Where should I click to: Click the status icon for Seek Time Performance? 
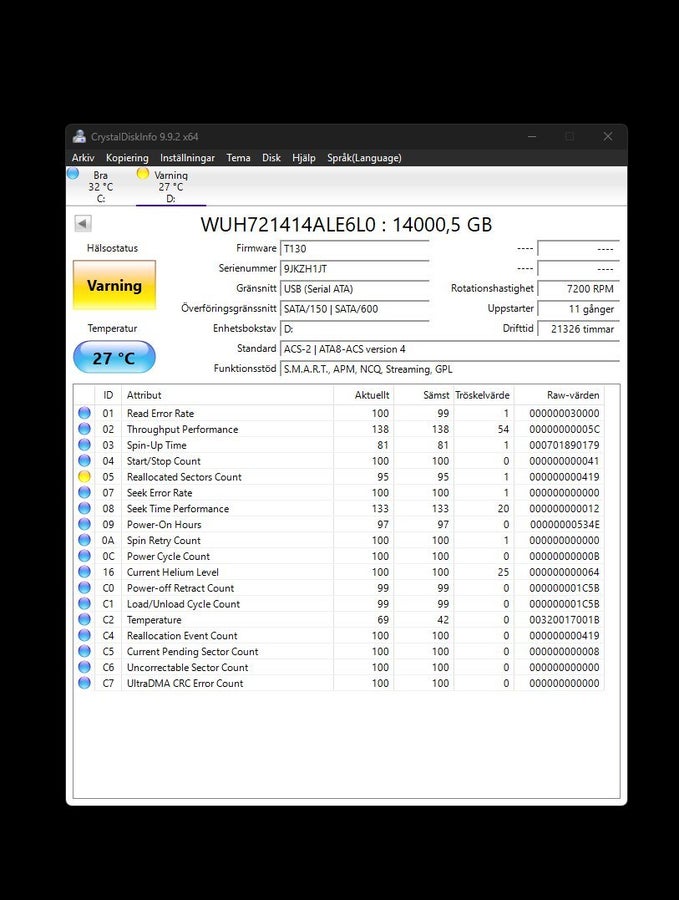[x=84, y=508]
